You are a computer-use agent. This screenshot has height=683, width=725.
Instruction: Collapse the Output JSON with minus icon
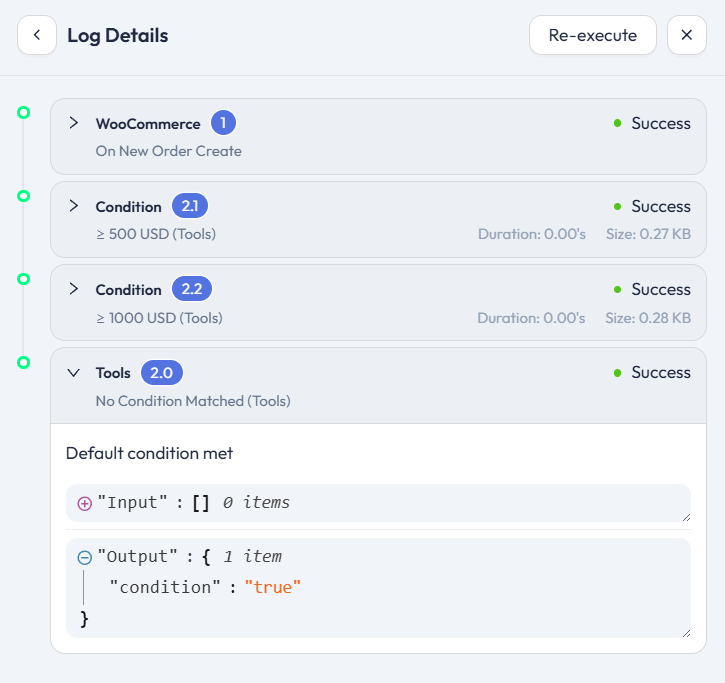(x=84, y=557)
